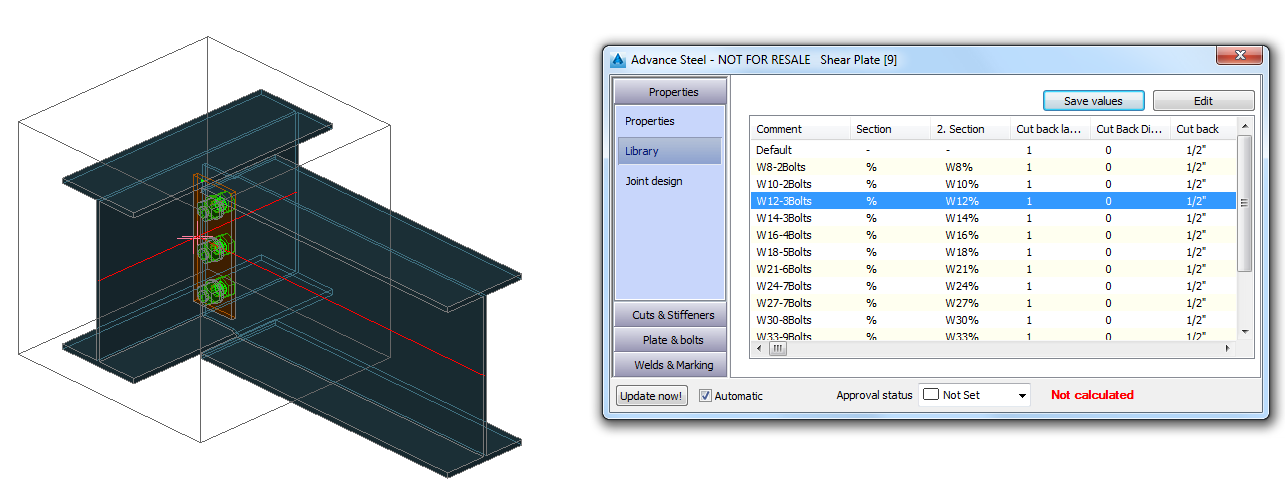Close the Shear Plate dialog
The image size is (1285, 490).
click(1239, 56)
